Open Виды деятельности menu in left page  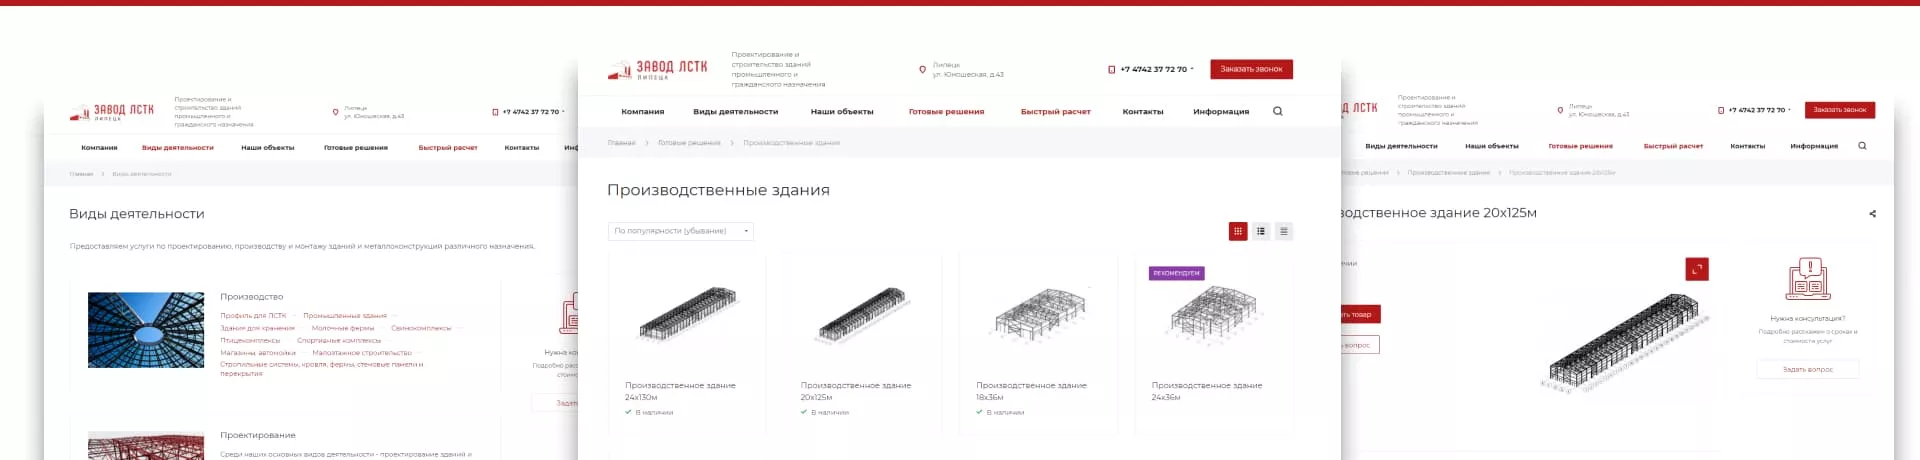pyautogui.click(x=178, y=148)
